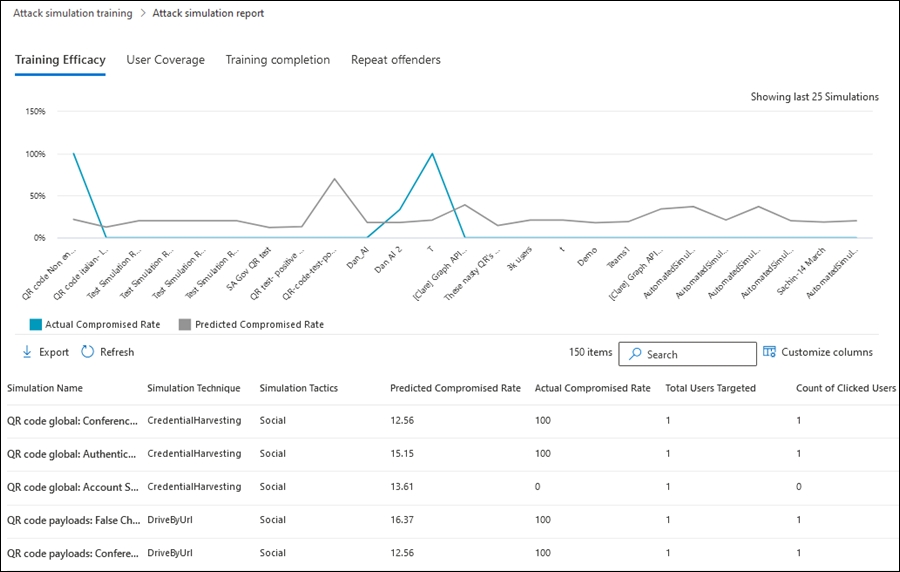Screen dimensions: 900x572
Task: Select QR code payloads: False Ch... row
Action: [70, 520]
